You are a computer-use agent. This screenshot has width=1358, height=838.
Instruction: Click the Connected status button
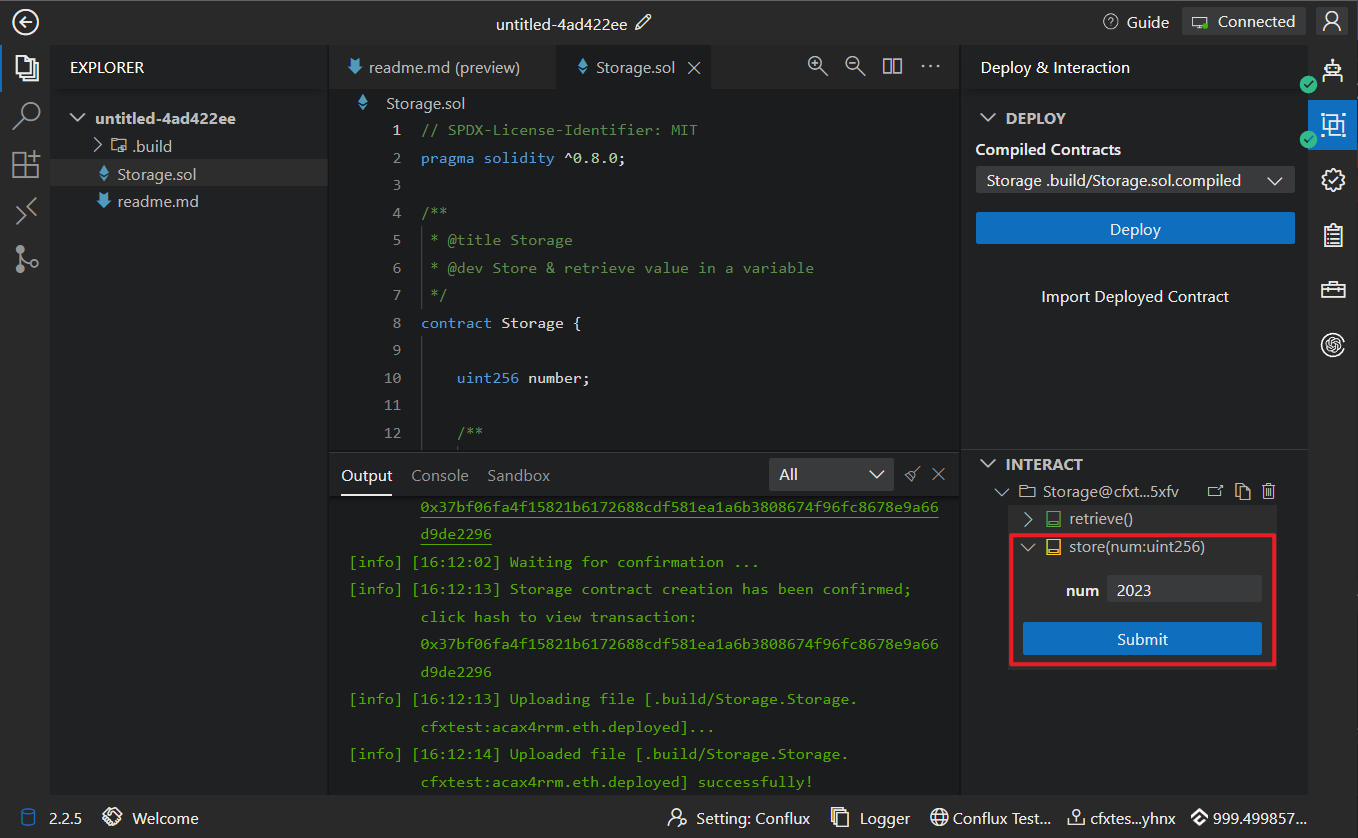point(1244,22)
